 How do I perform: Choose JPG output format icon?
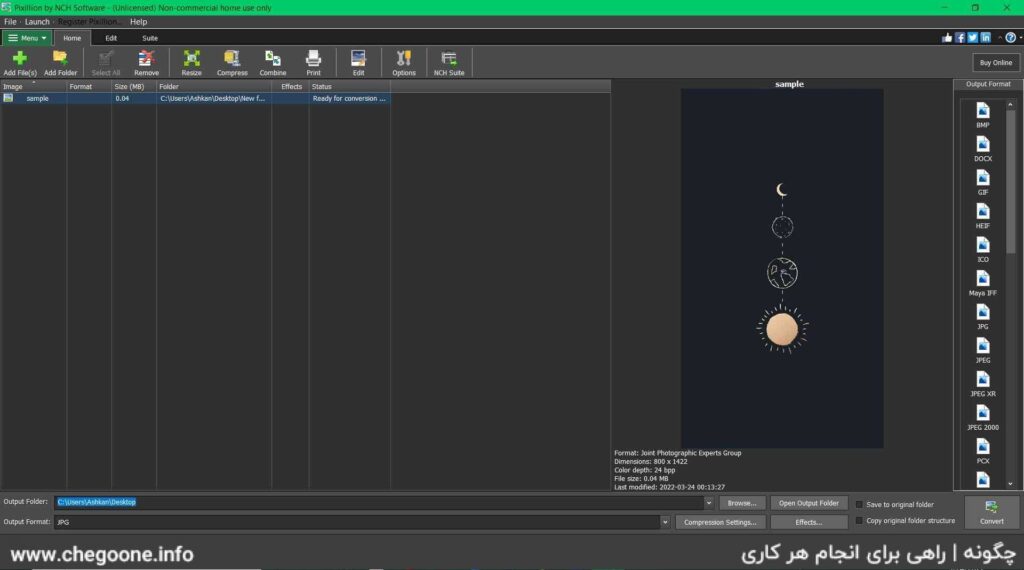983,317
